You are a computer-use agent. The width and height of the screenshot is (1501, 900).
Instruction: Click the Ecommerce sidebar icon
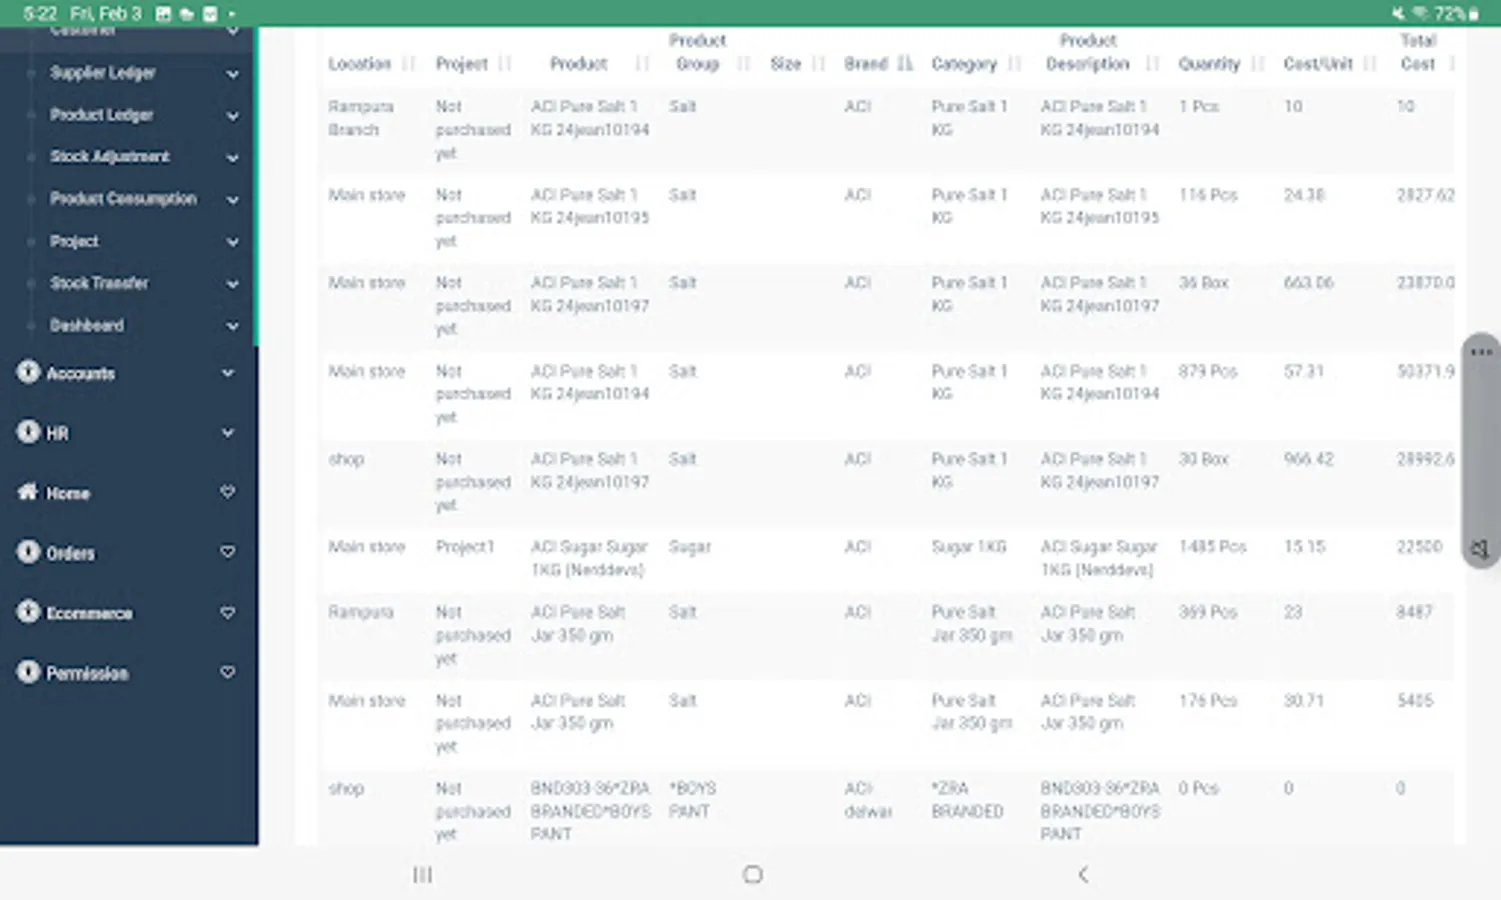28,612
